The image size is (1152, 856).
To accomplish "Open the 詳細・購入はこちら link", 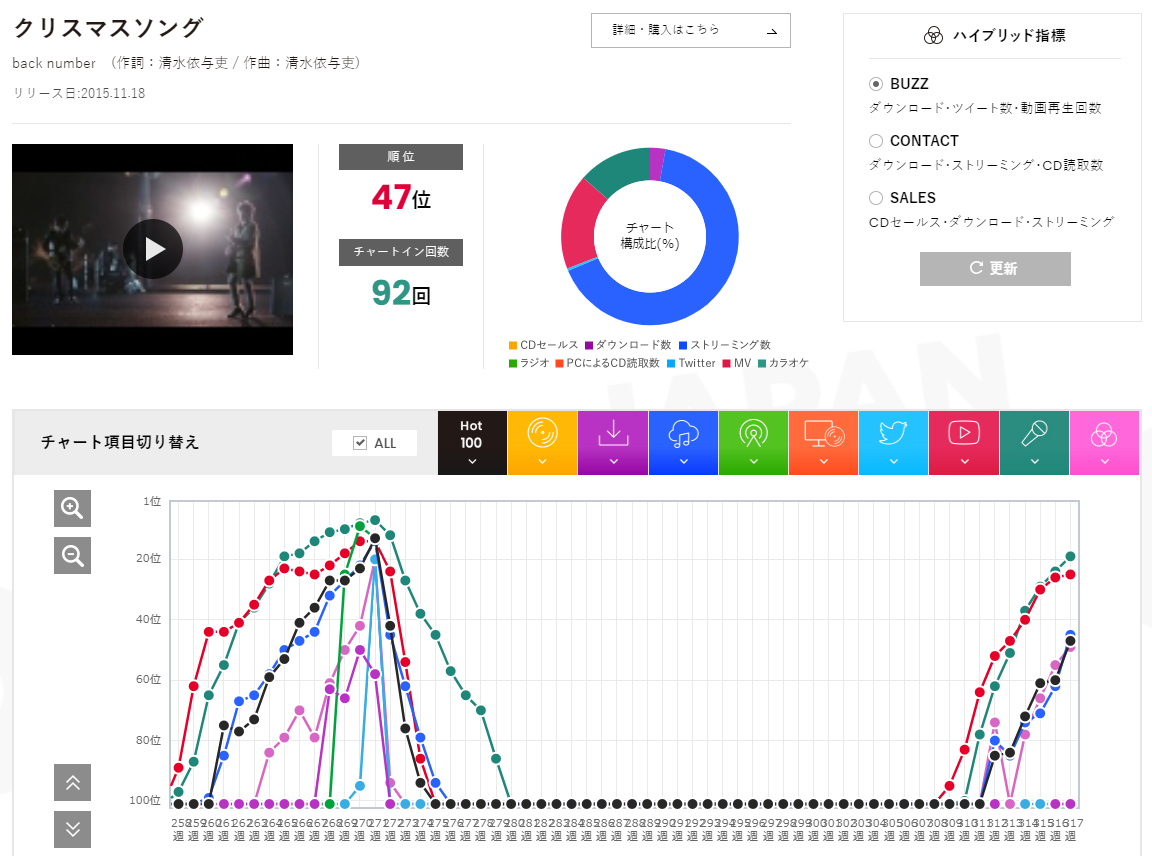I will click(691, 30).
